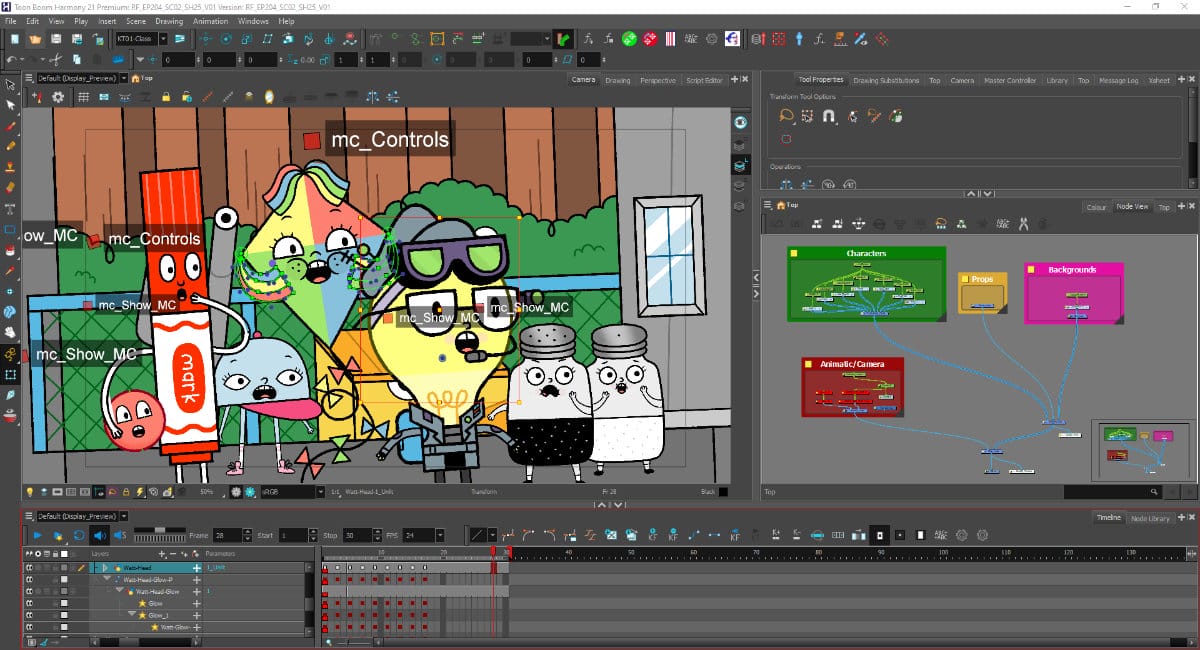Collapse the Watt-Head-Glow-P layer group
This screenshot has width=1200, height=650.
107,580
